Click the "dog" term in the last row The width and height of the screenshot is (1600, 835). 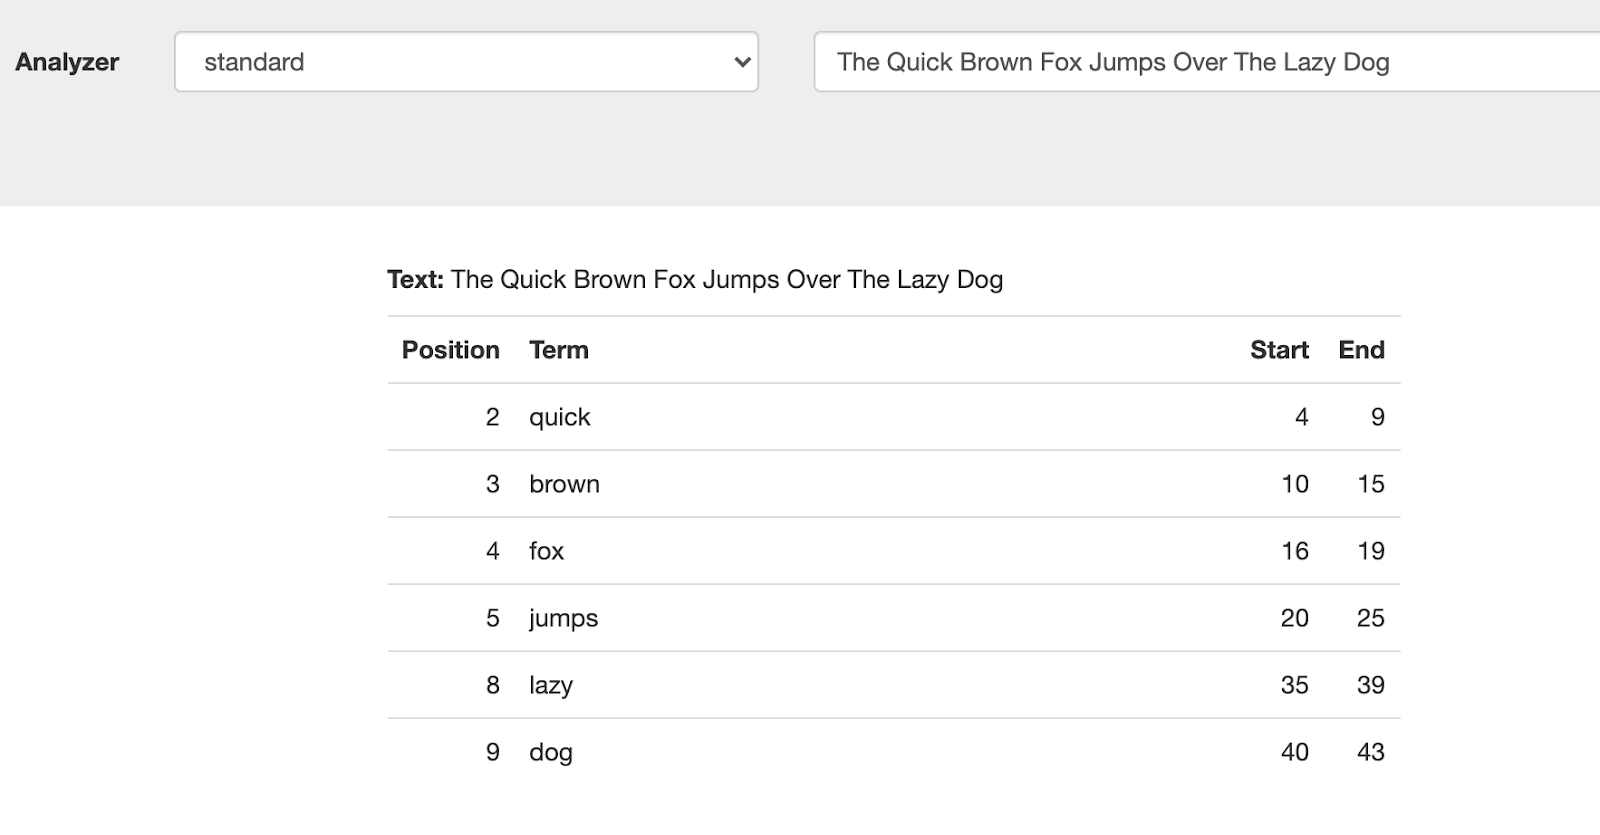pos(551,752)
